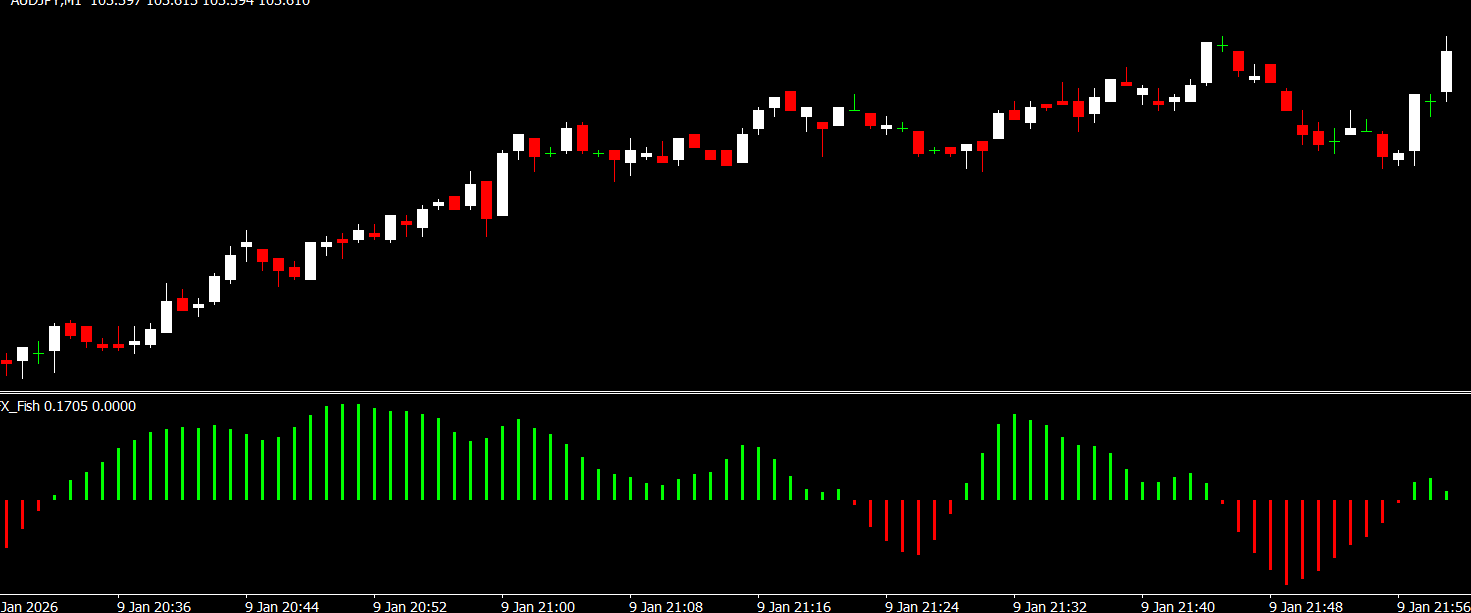Select the 9 Jan 21:32 time label
This screenshot has width=1471, height=613.
pos(1051,606)
